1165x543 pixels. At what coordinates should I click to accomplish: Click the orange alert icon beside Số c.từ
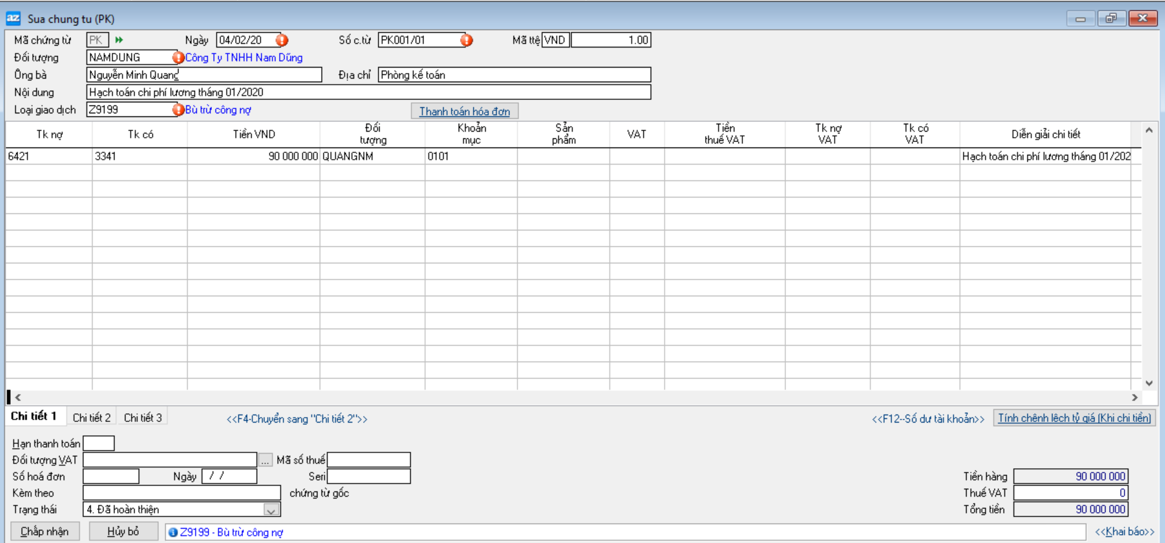point(466,40)
